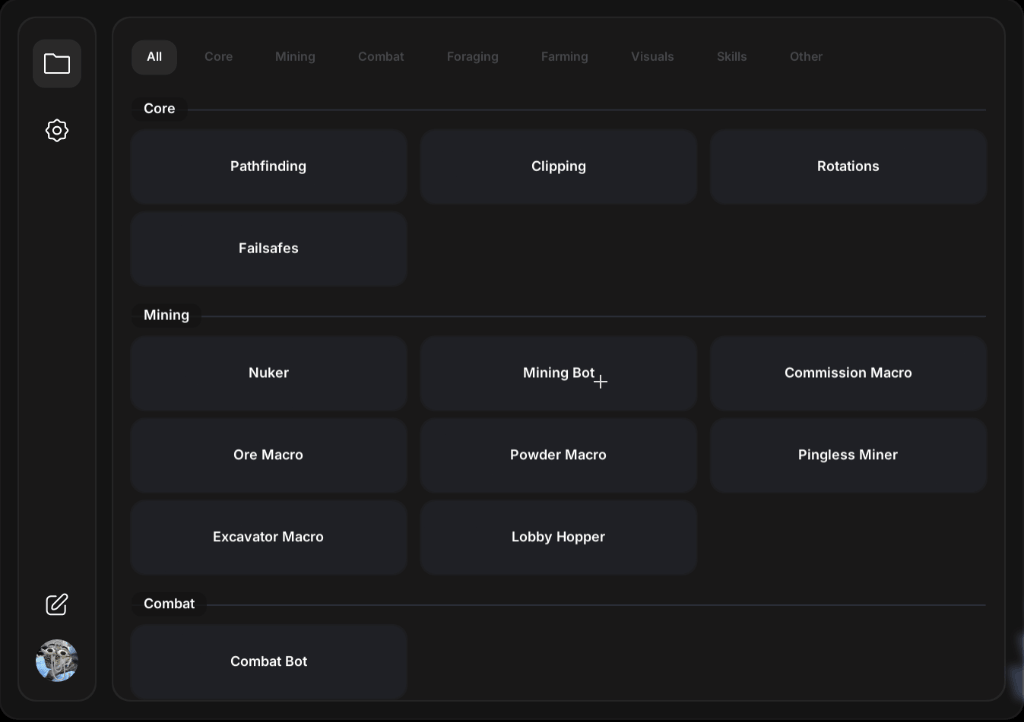Go to the Visuals tab

(x=652, y=57)
